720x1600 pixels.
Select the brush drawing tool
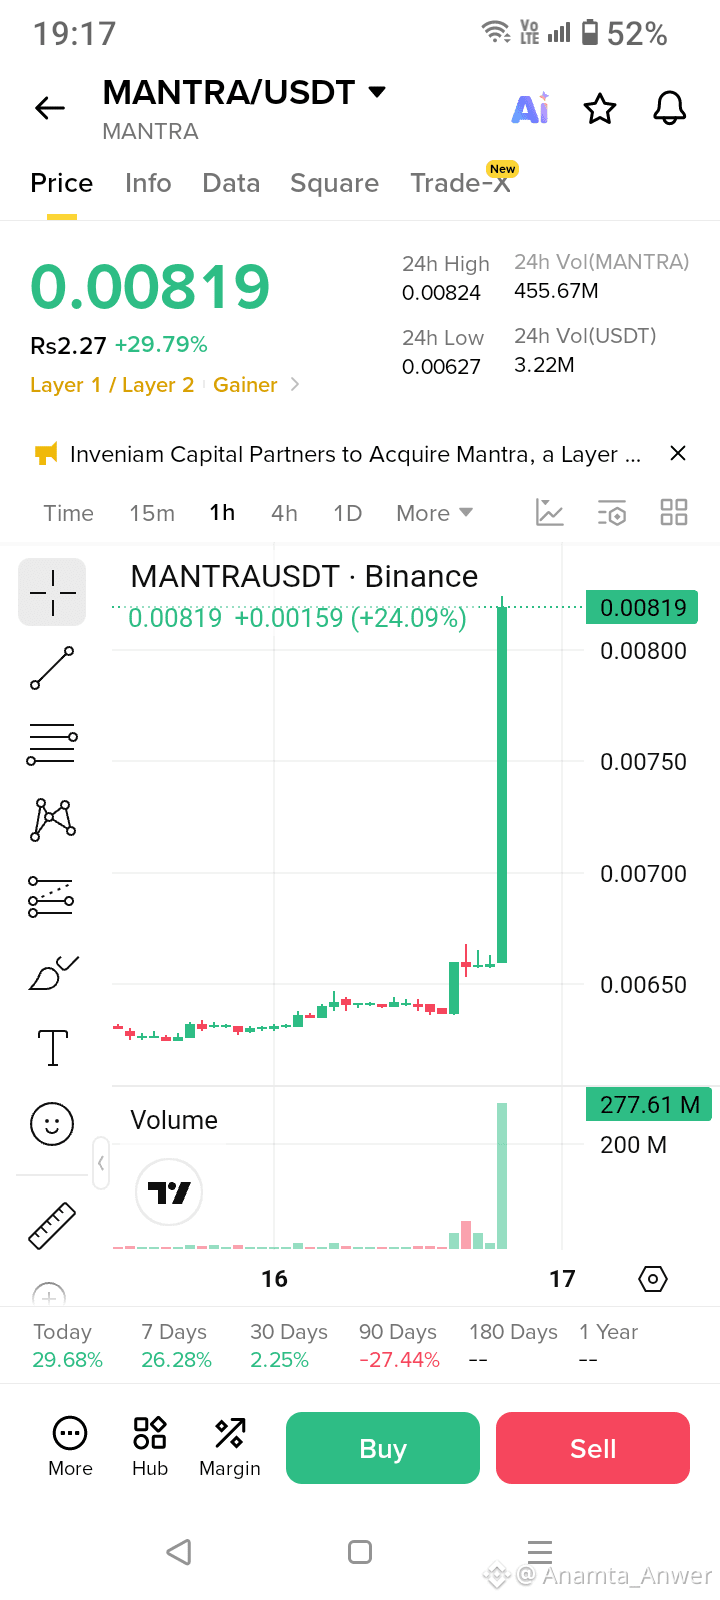click(x=53, y=973)
